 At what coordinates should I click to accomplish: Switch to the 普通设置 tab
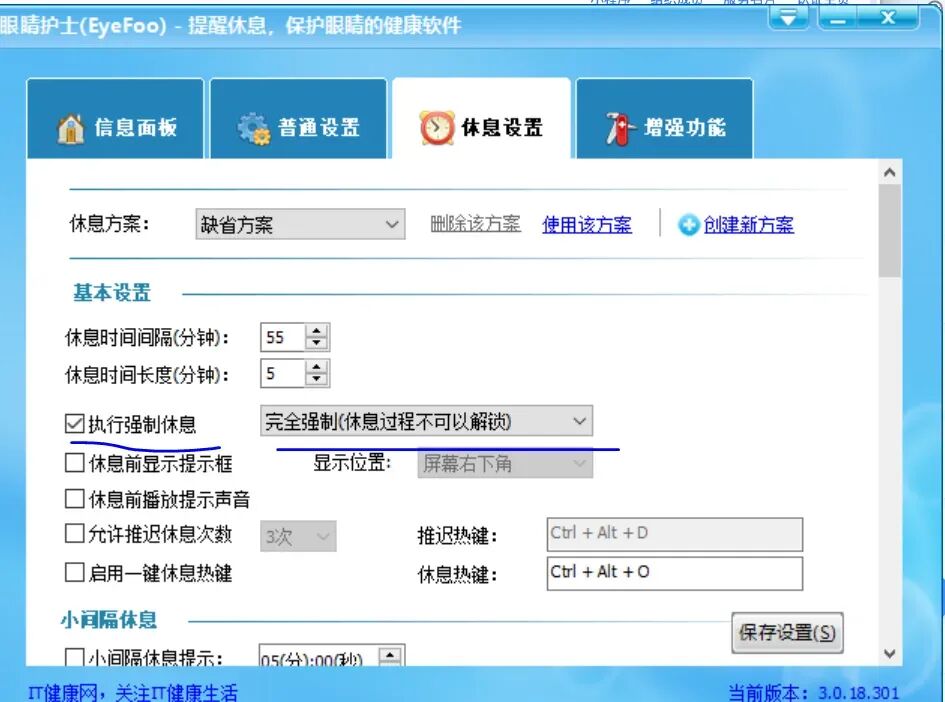click(298, 119)
